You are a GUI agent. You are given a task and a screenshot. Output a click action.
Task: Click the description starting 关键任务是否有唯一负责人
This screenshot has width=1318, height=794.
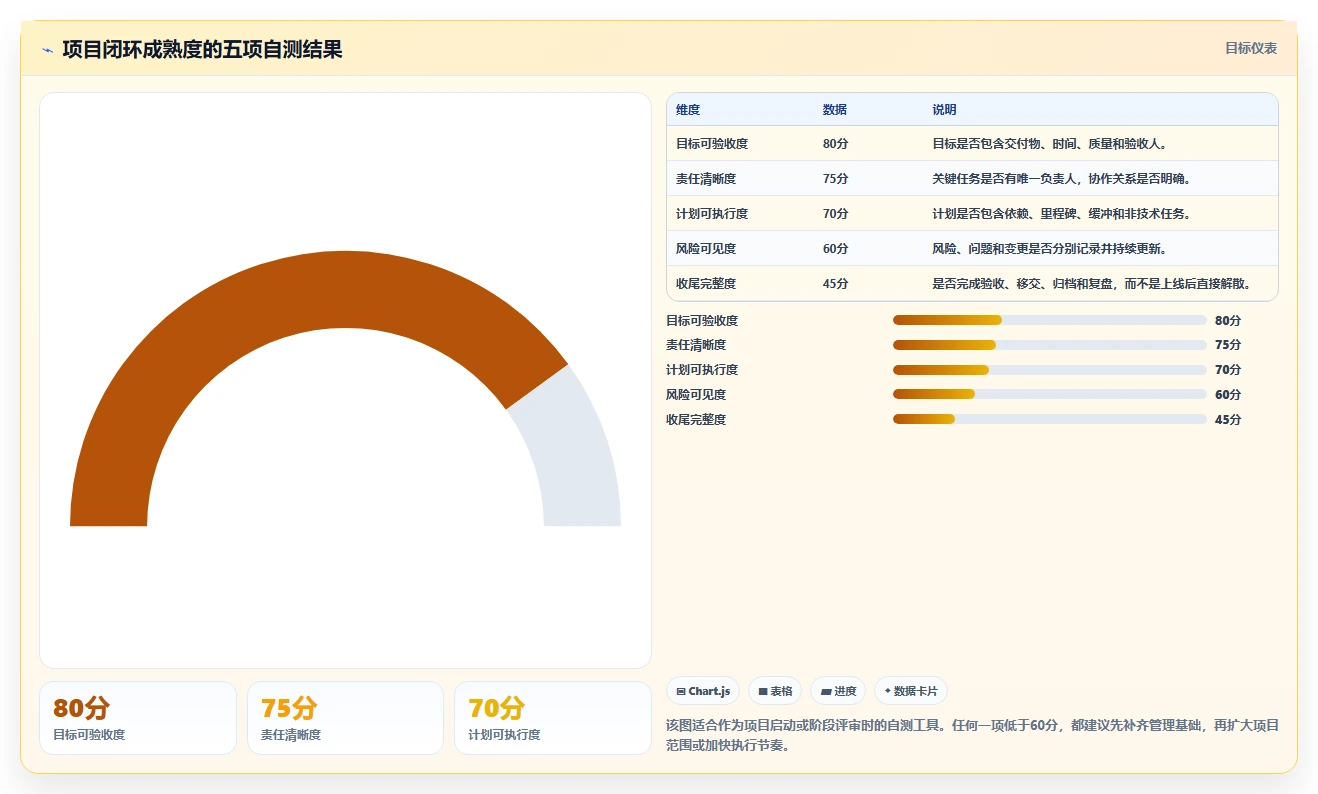[1063, 179]
